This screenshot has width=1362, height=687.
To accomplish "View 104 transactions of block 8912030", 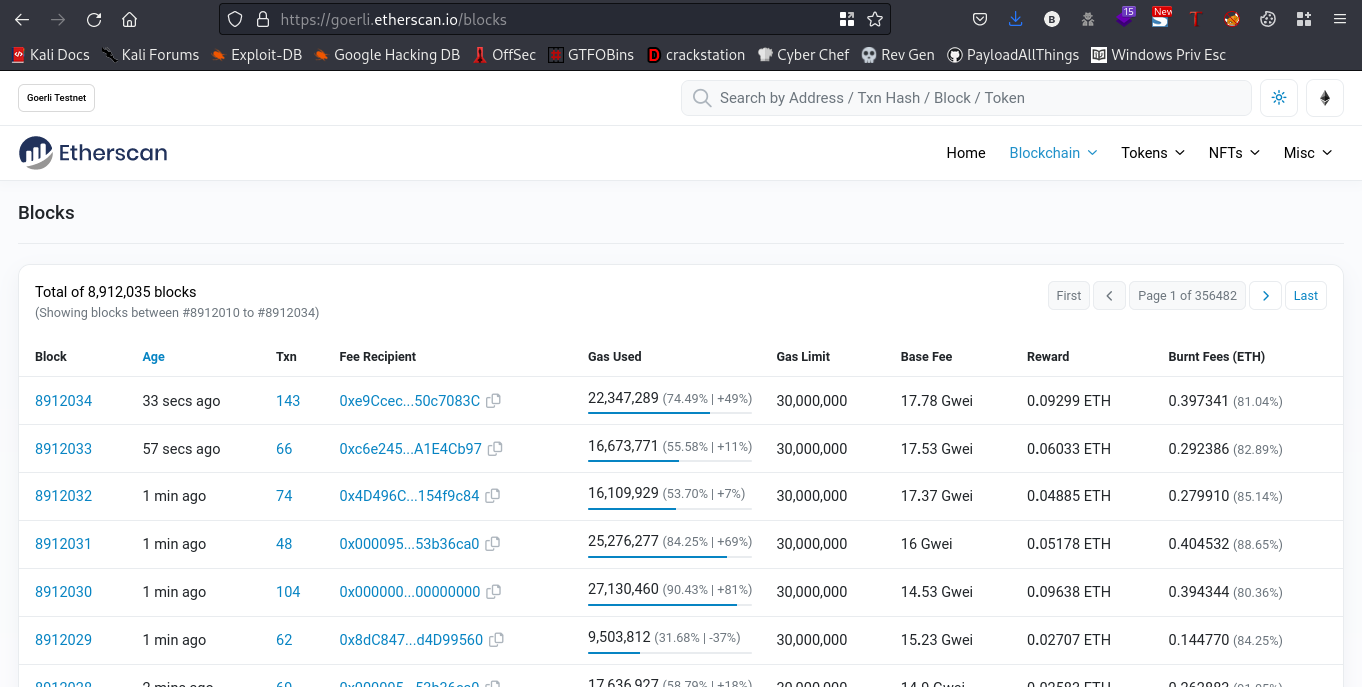I will tap(288, 592).
